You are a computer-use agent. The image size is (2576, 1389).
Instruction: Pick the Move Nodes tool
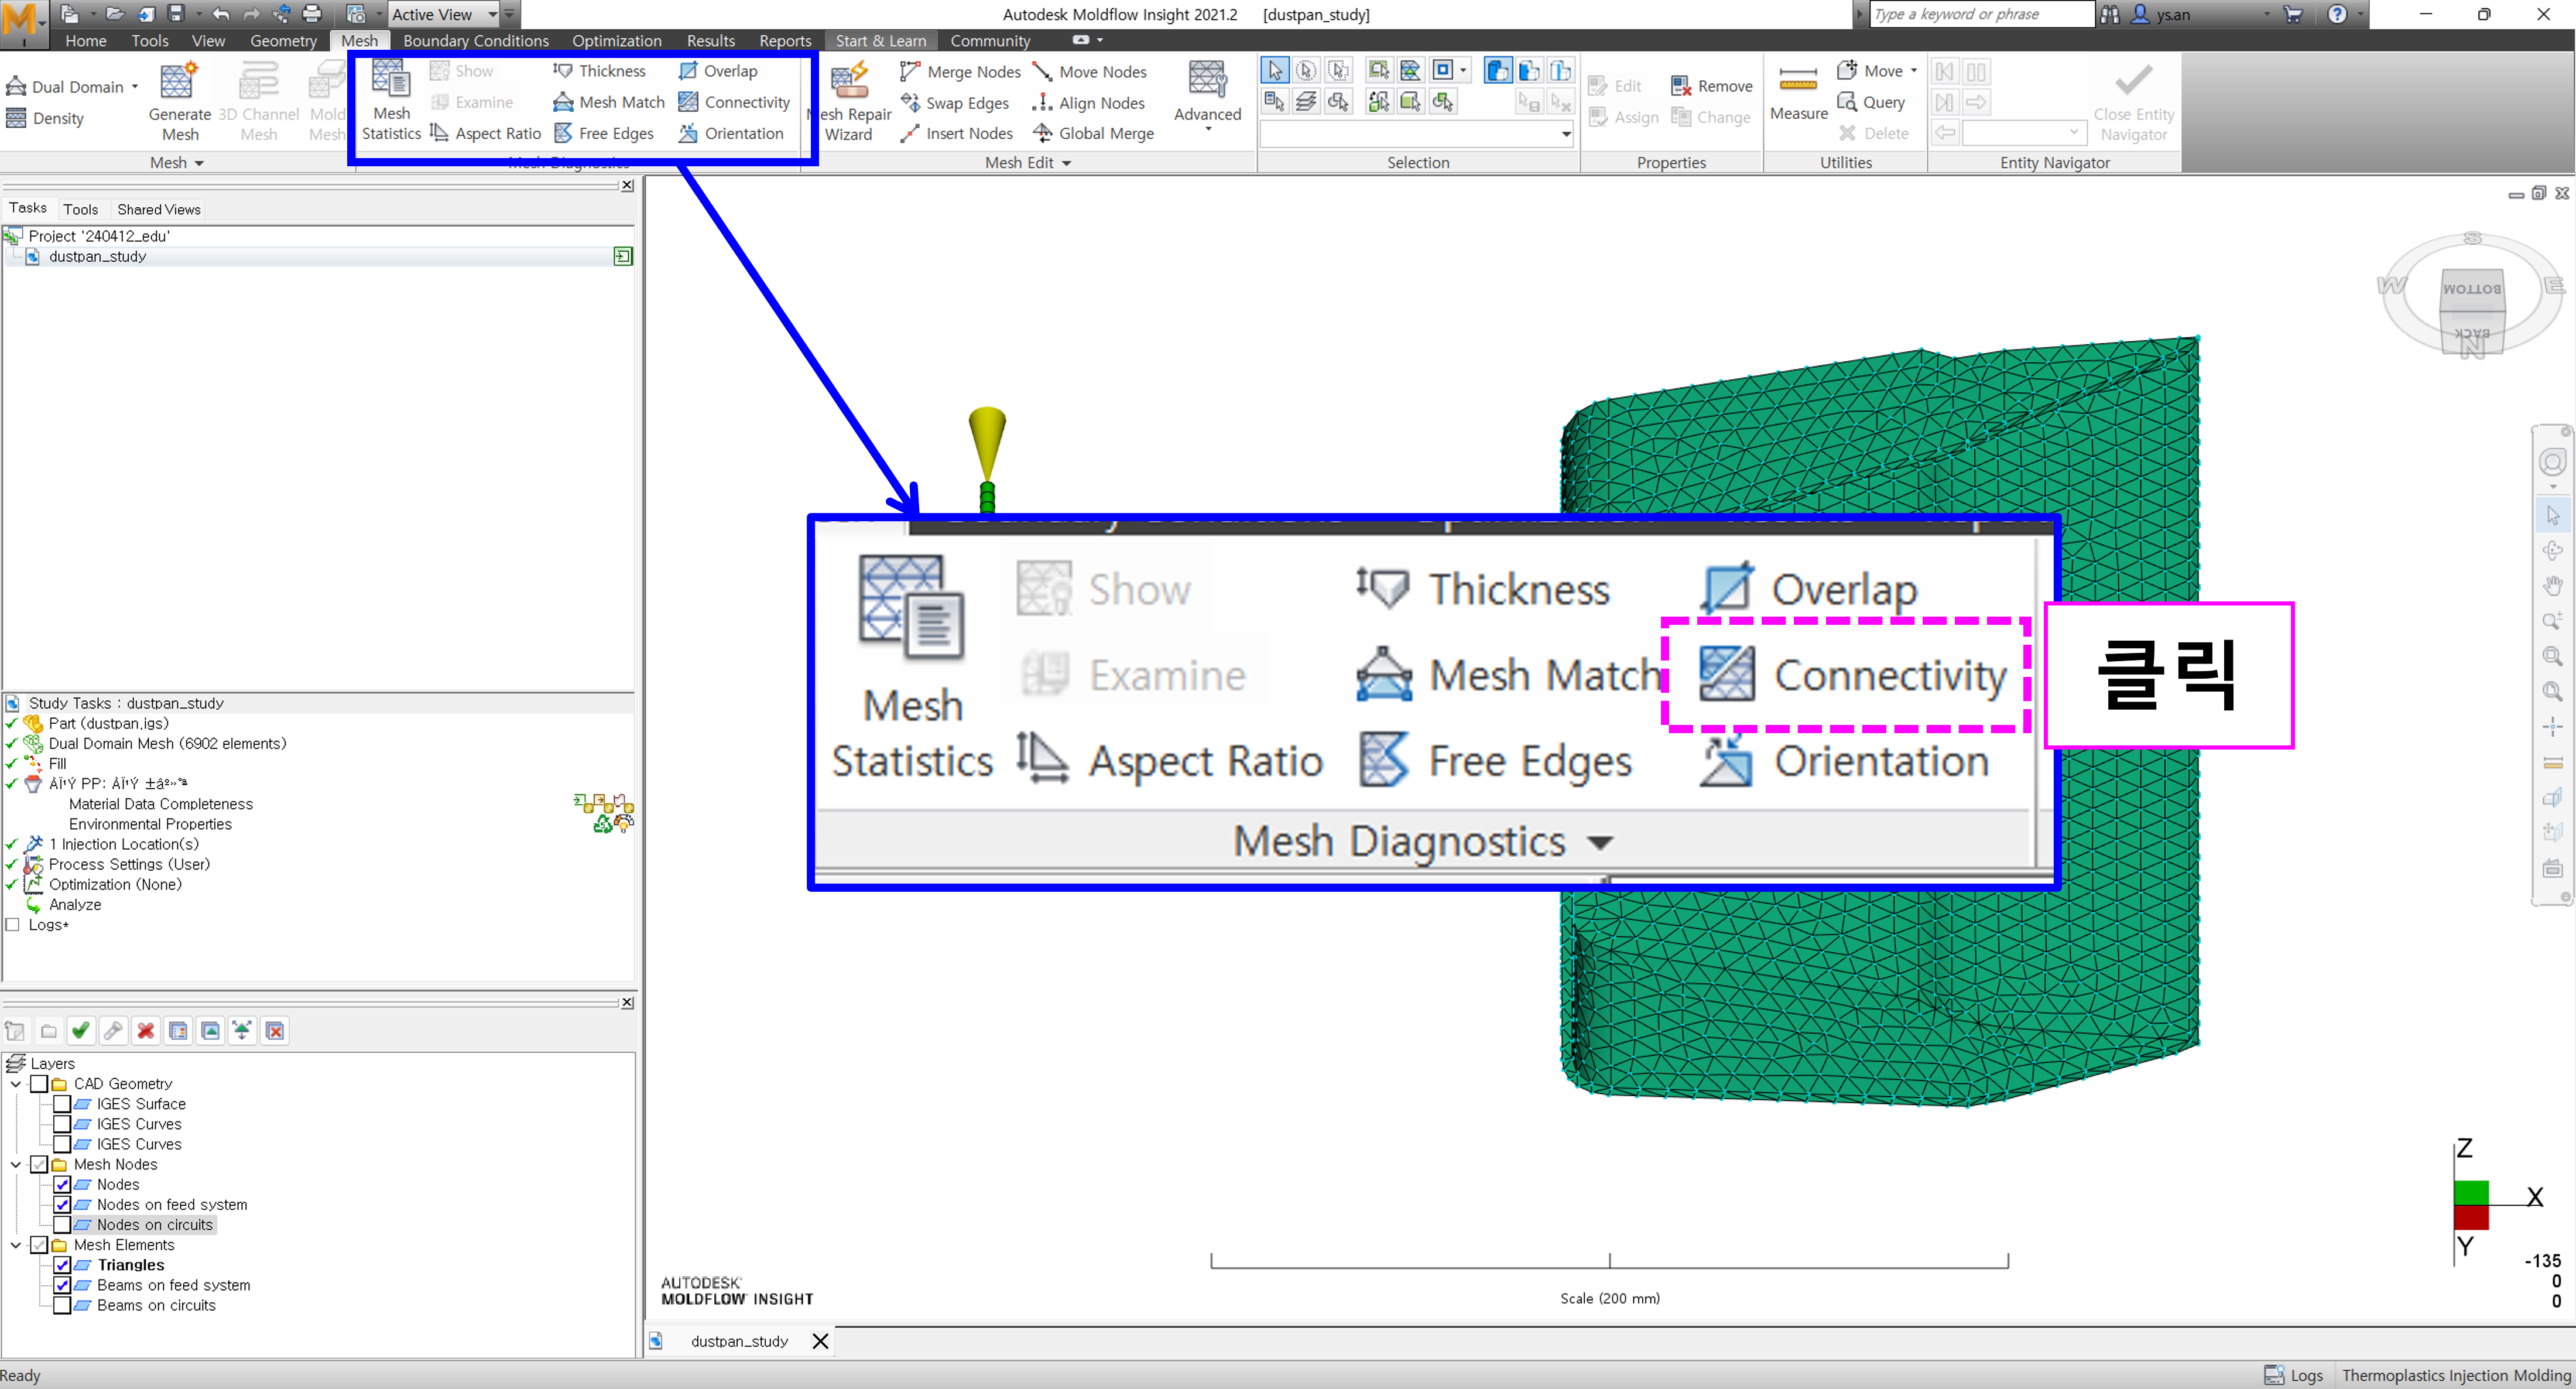[x=1090, y=72]
